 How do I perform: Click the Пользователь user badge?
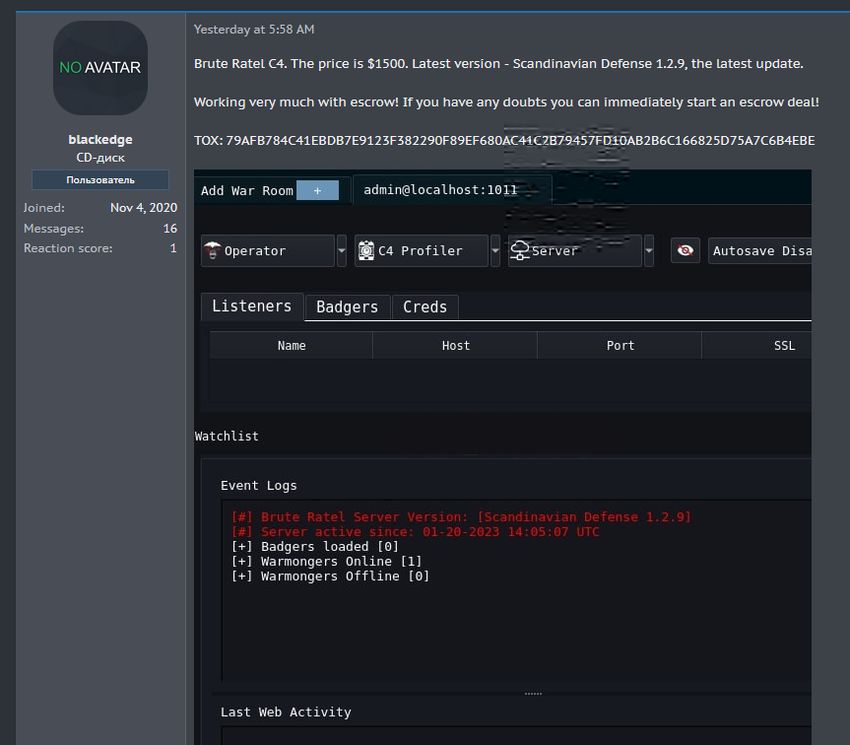tap(100, 180)
